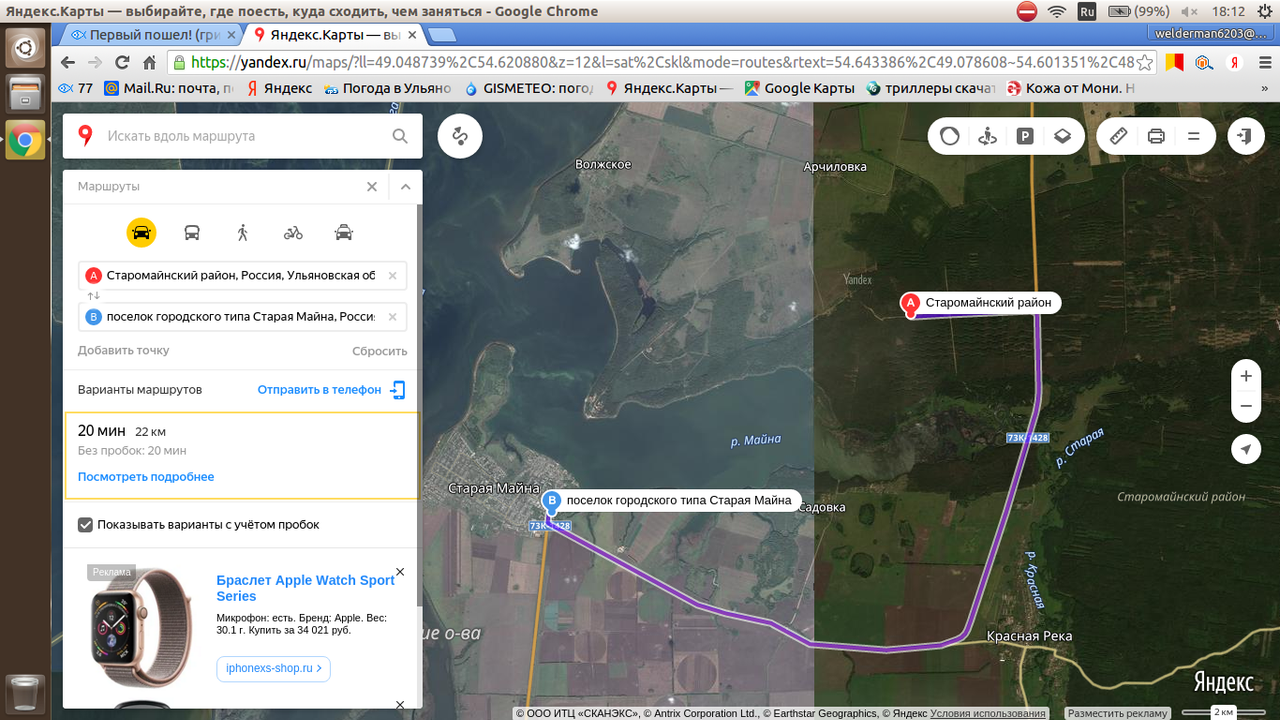The height and width of the screenshot is (720, 1280).
Task: Close the Маршруты panel
Action: pyautogui.click(x=372, y=187)
